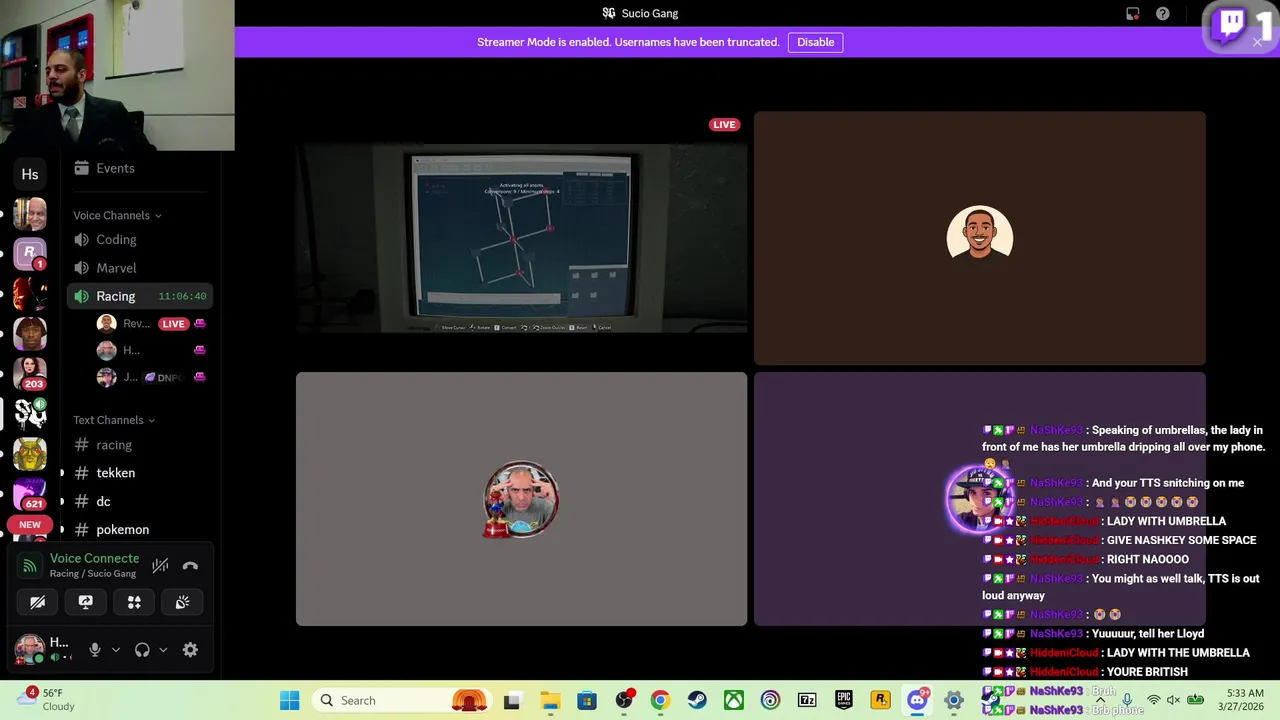Select the Racing voice channel

[x=140, y=296]
